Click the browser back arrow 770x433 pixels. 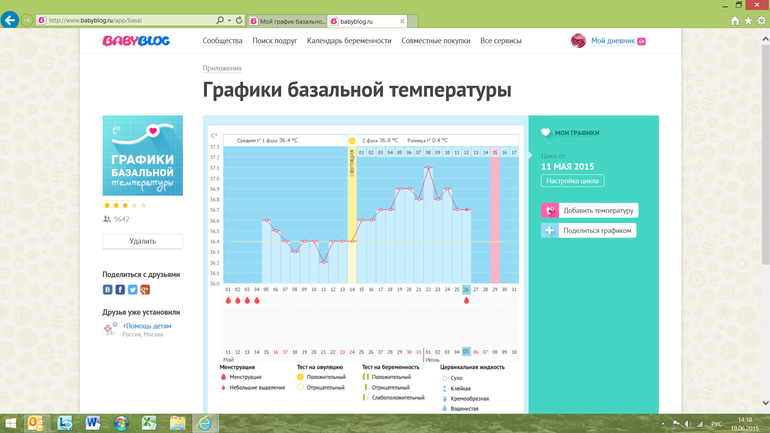(10, 20)
